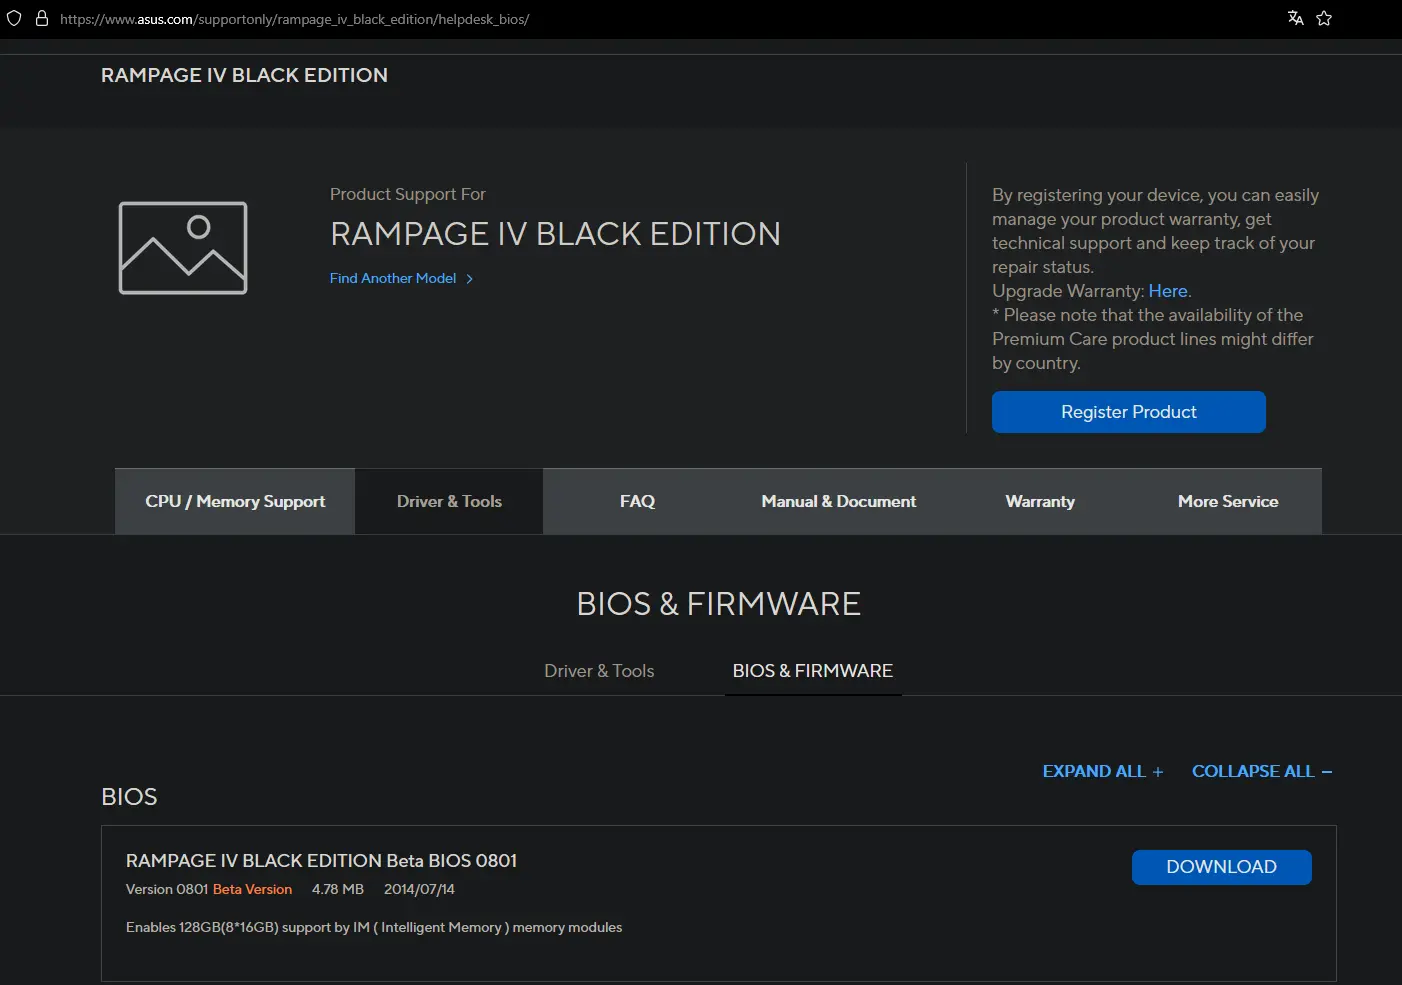Download Beta BIOS 0801
Image resolution: width=1402 pixels, height=985 pixels.
point(1222,867)
